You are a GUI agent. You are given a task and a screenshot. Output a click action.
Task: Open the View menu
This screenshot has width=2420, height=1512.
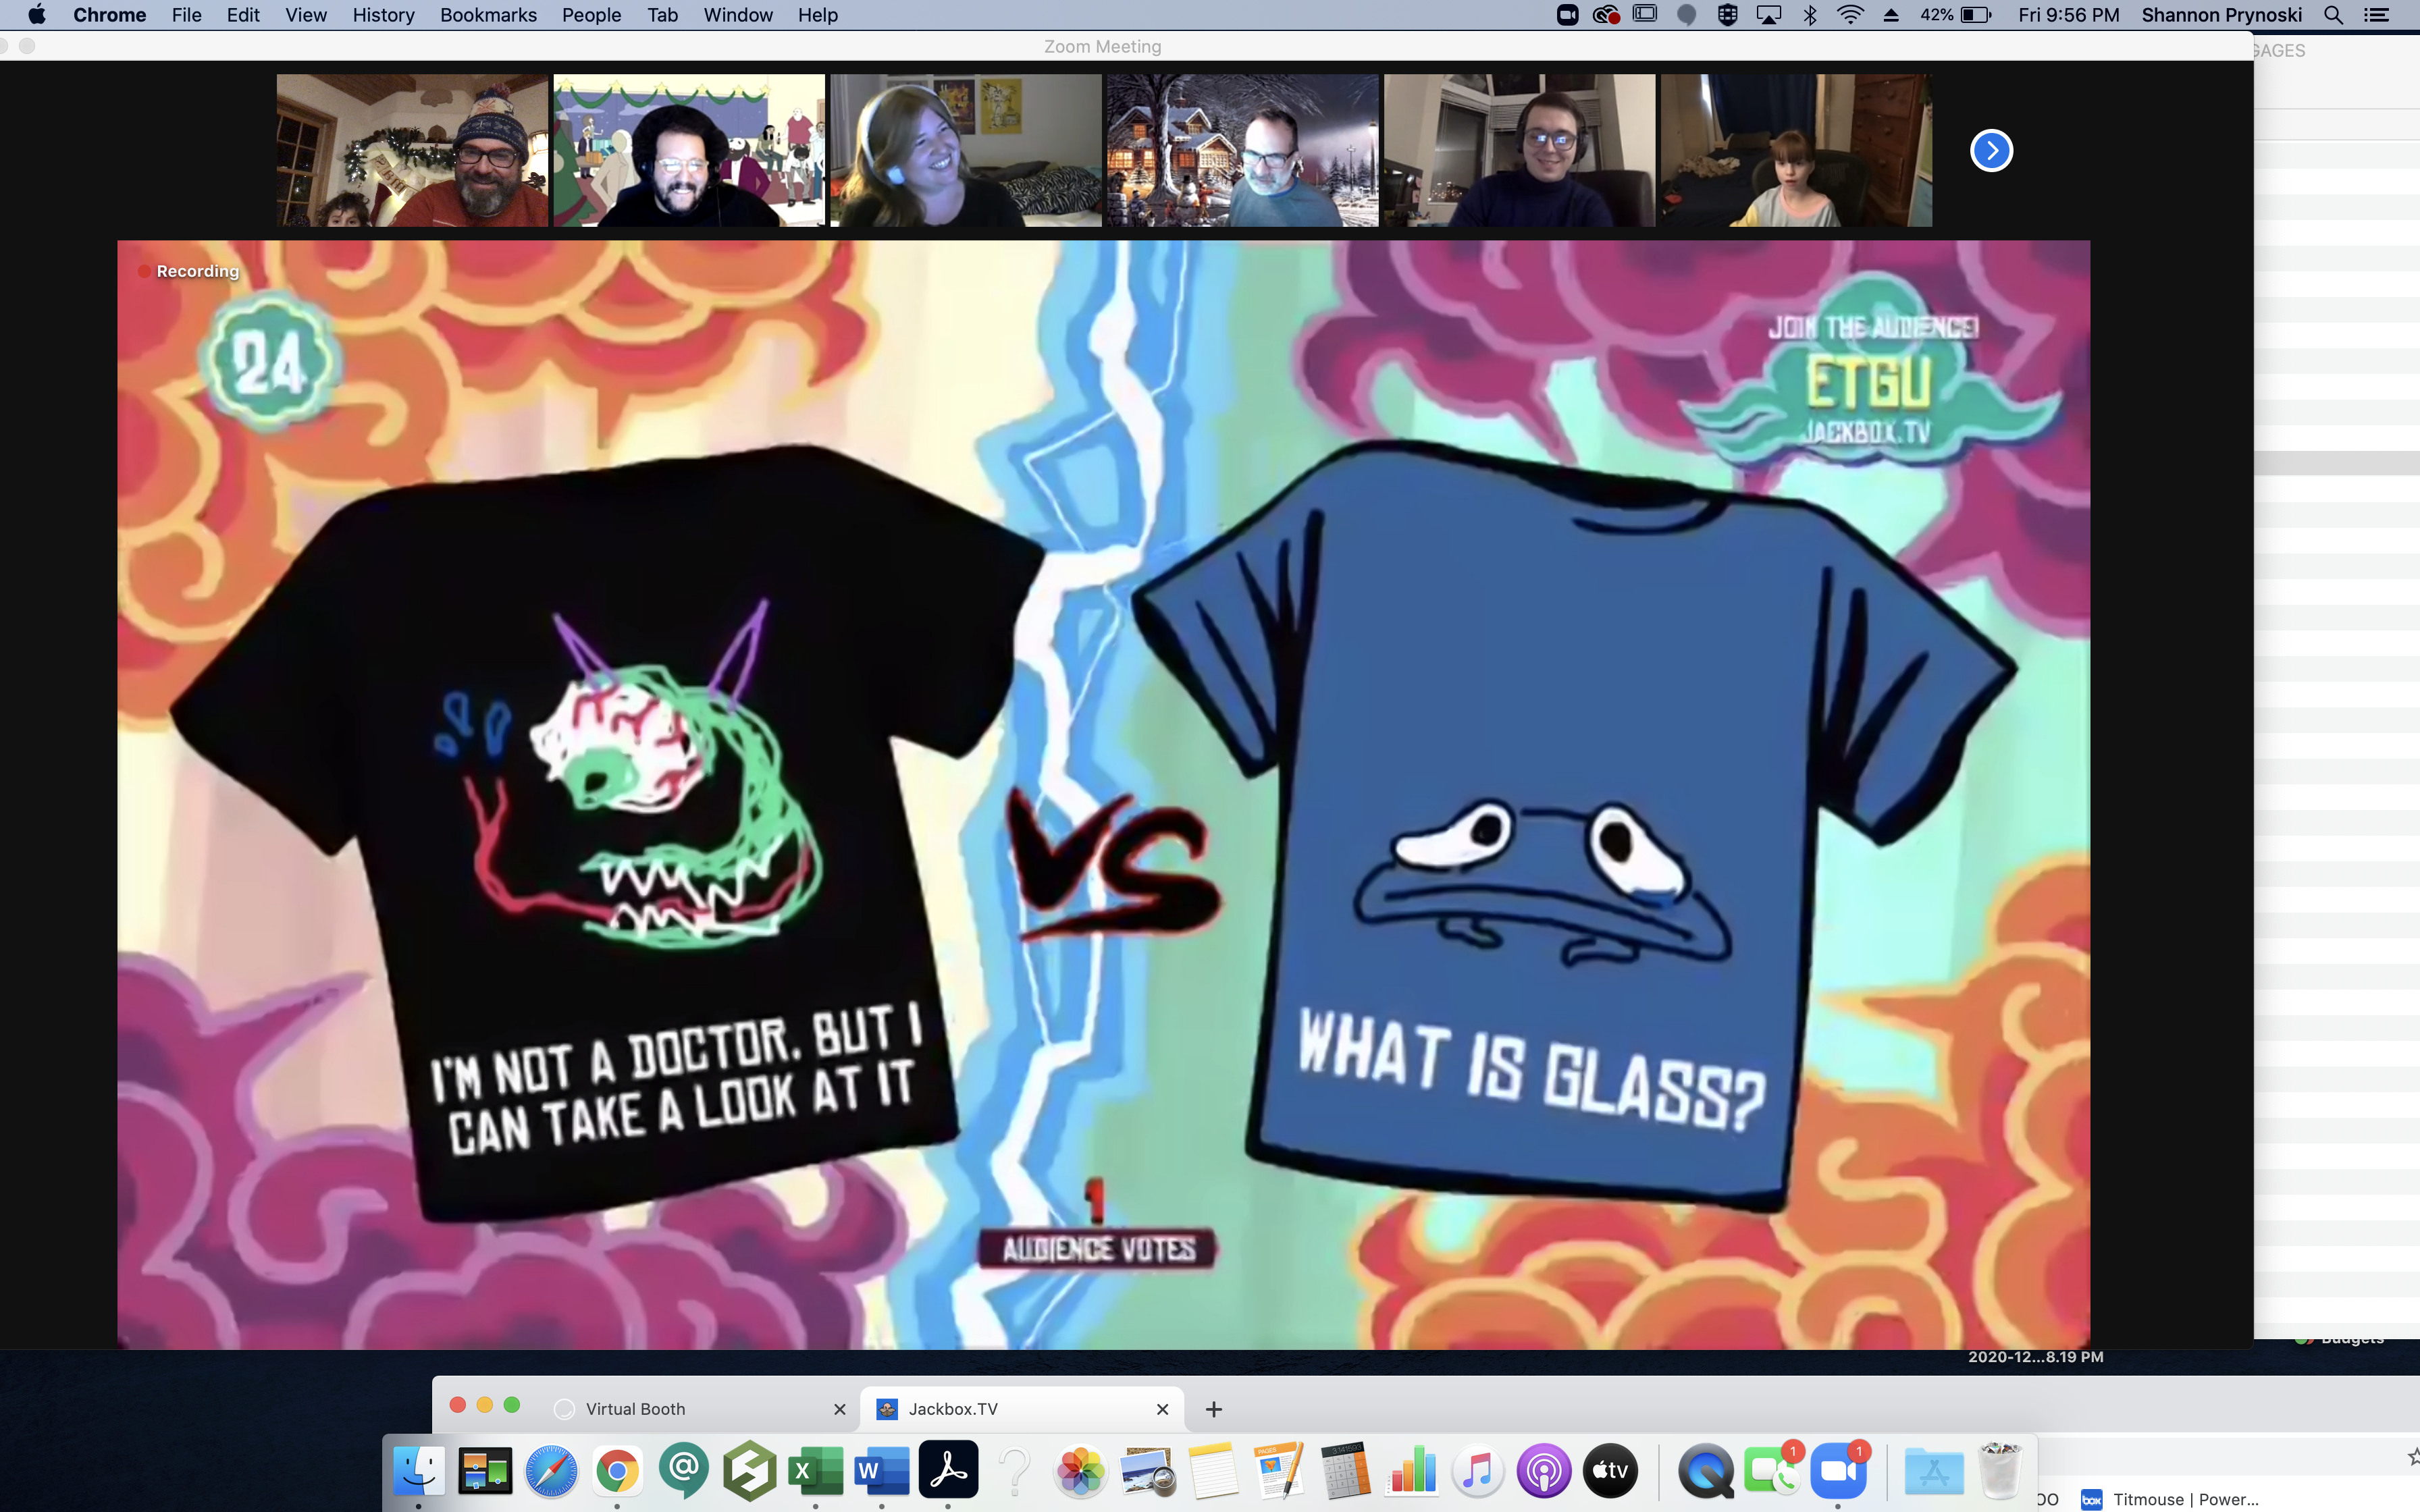pos(306,15)
